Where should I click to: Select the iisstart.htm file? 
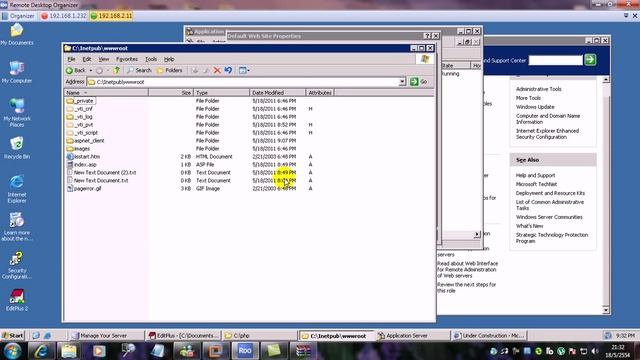coord(83,157)
